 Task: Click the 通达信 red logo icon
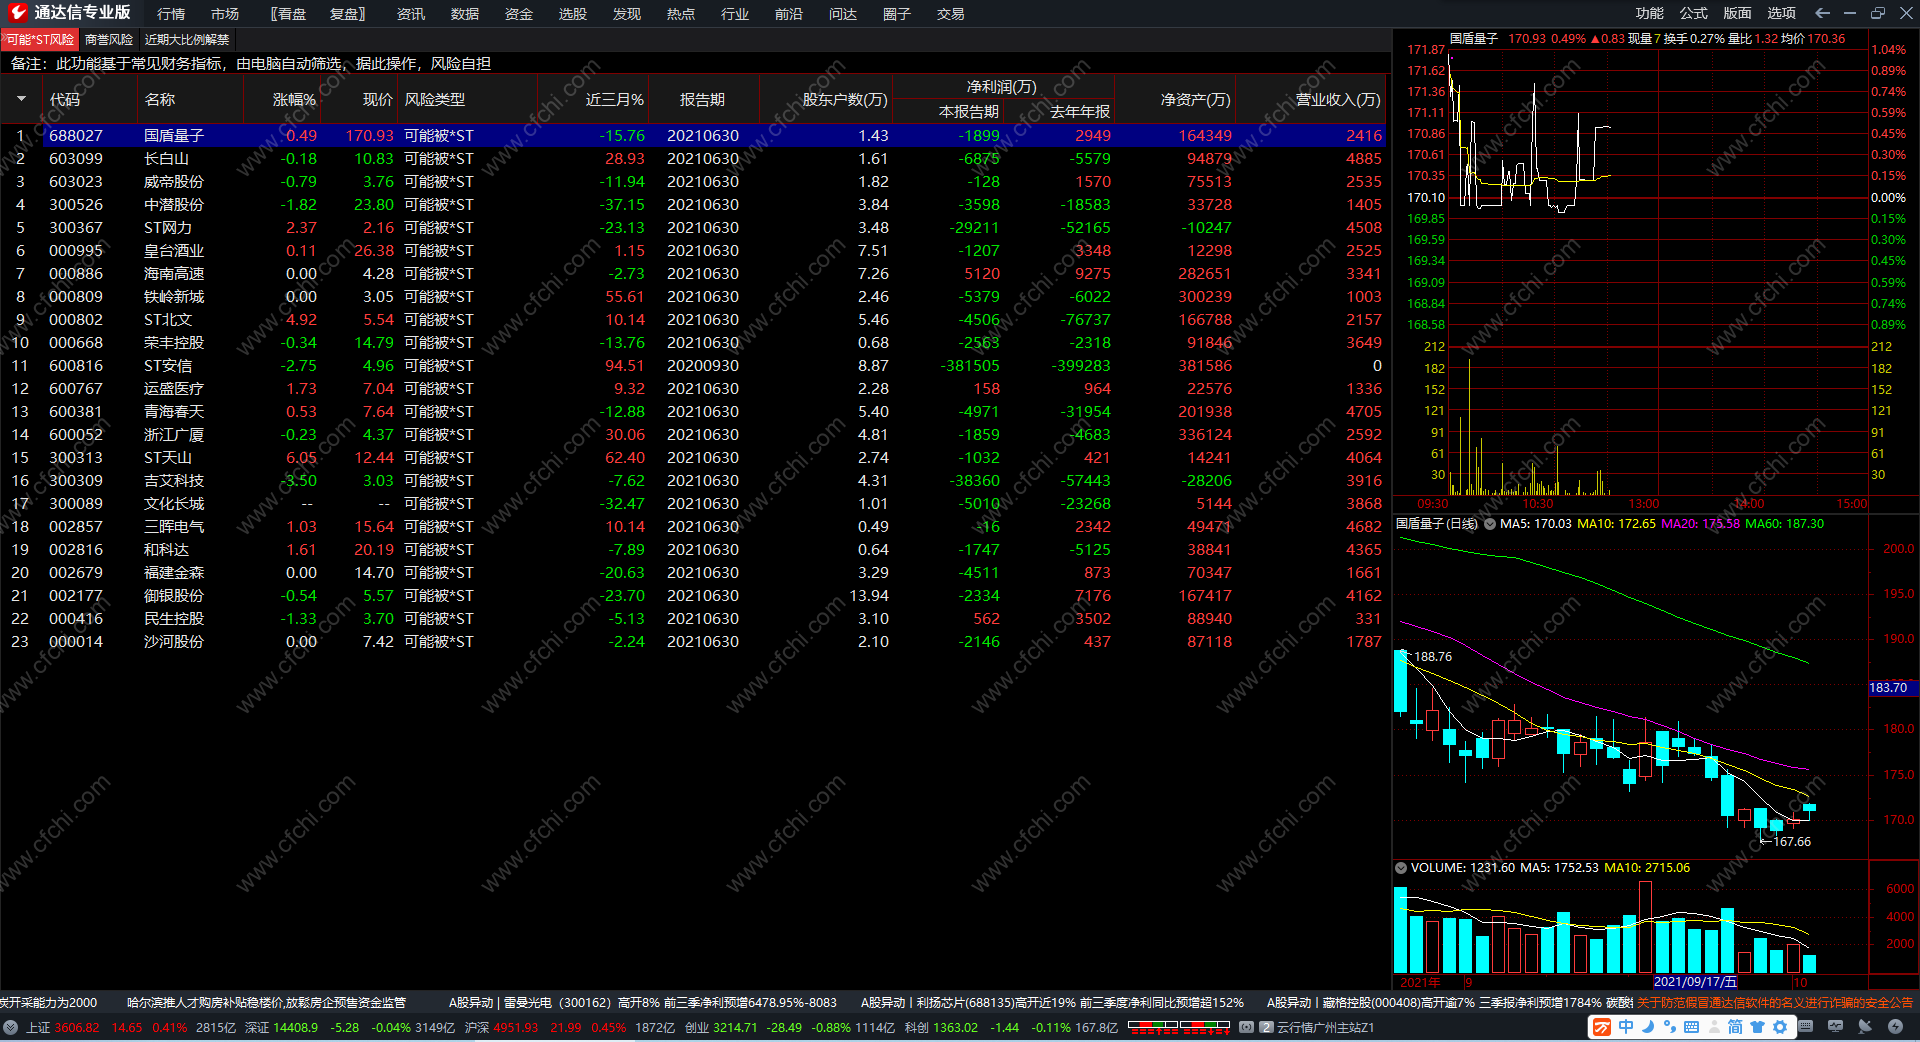coord(18,13)
